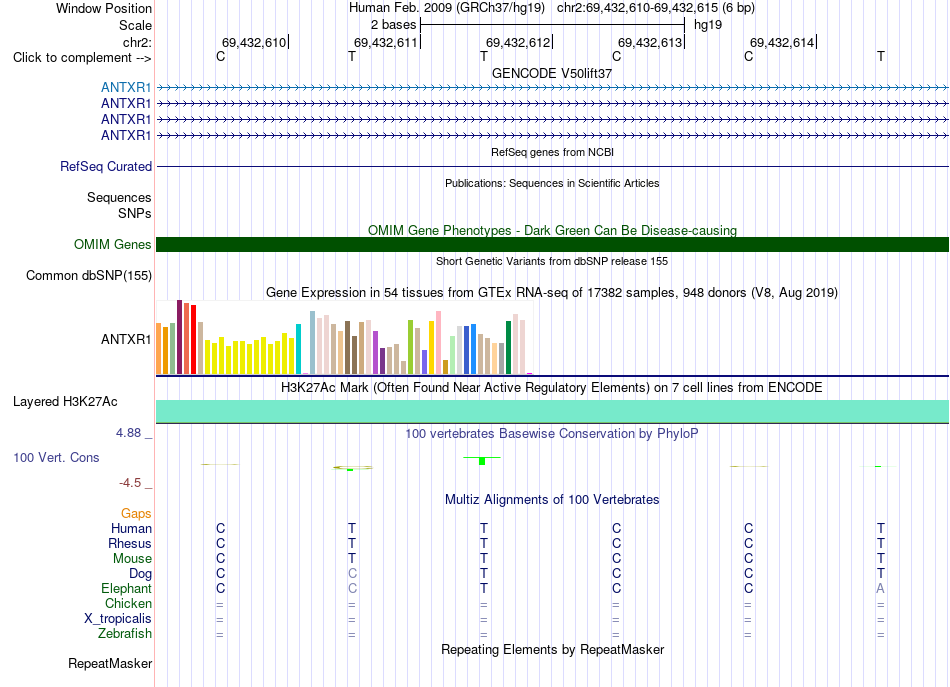Click 'Short Genetic Variants from dbSNP release 155'

click(552, 261)
